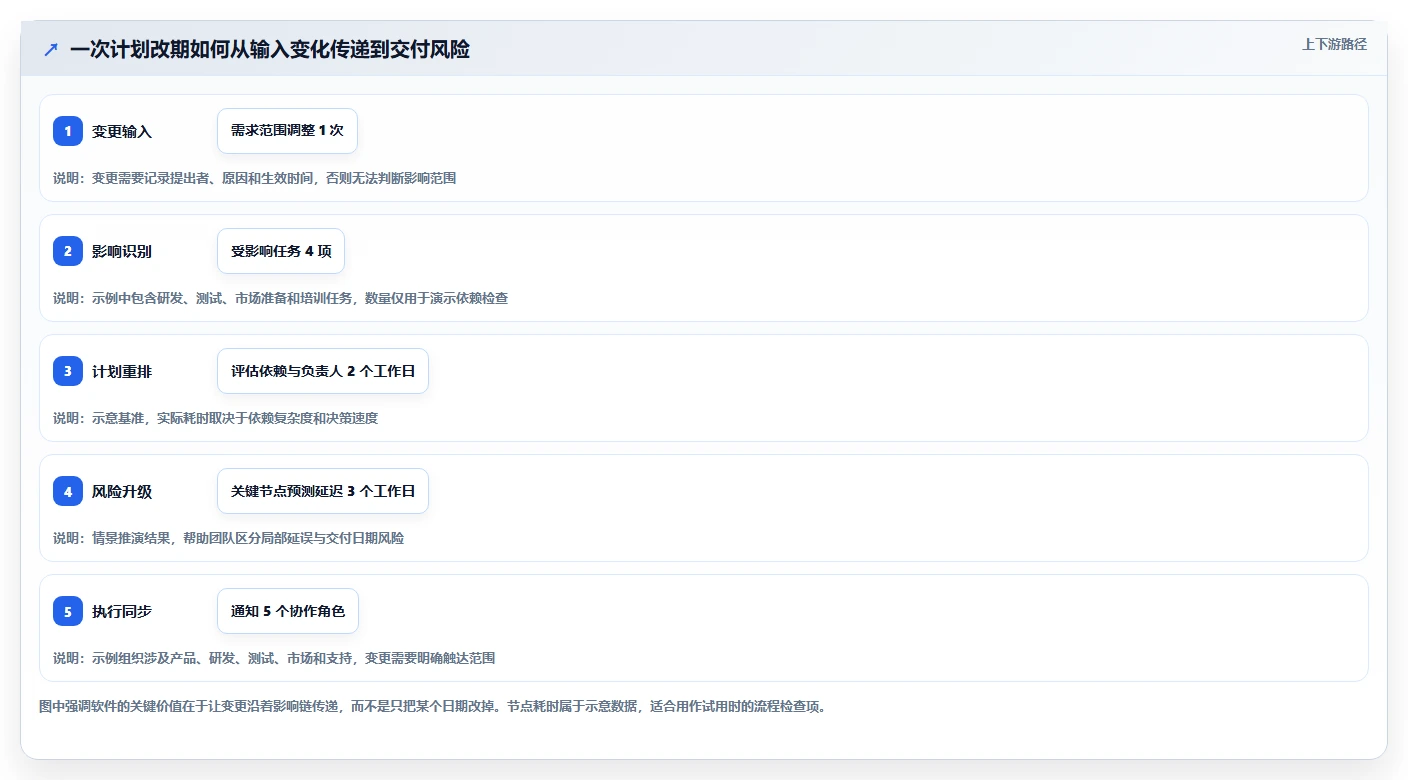Image resolution: width=1408 pixels, height=780 pixels.
Task: Select the 关键节点预测延迟 3 个工作日 chip
Action: [x=323, y=491]
